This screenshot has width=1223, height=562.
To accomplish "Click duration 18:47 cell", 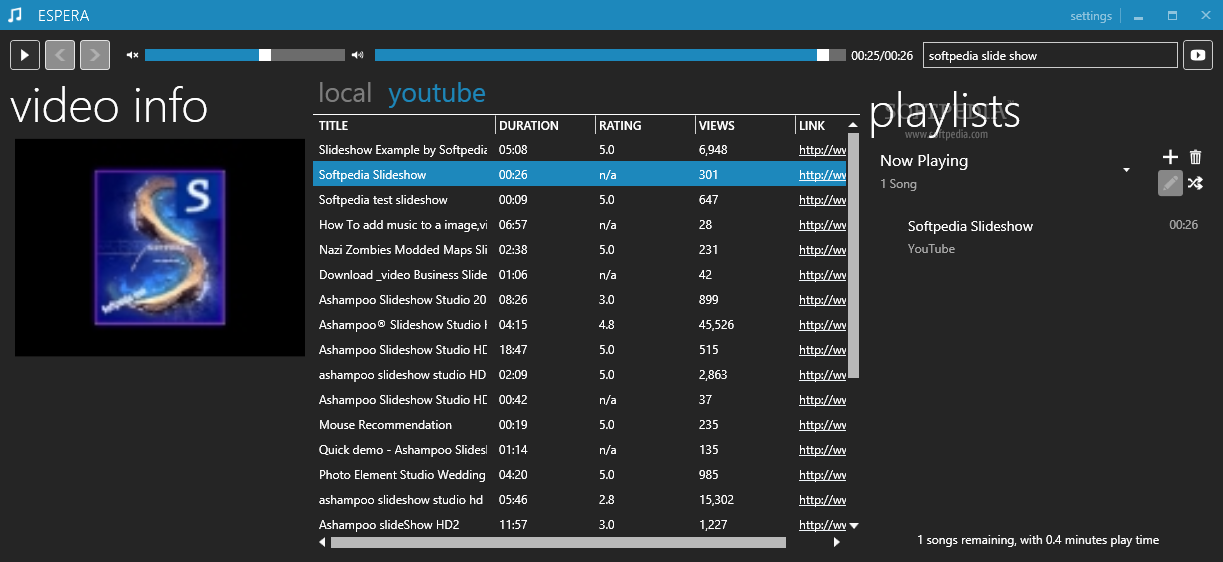I will point(513,350).
